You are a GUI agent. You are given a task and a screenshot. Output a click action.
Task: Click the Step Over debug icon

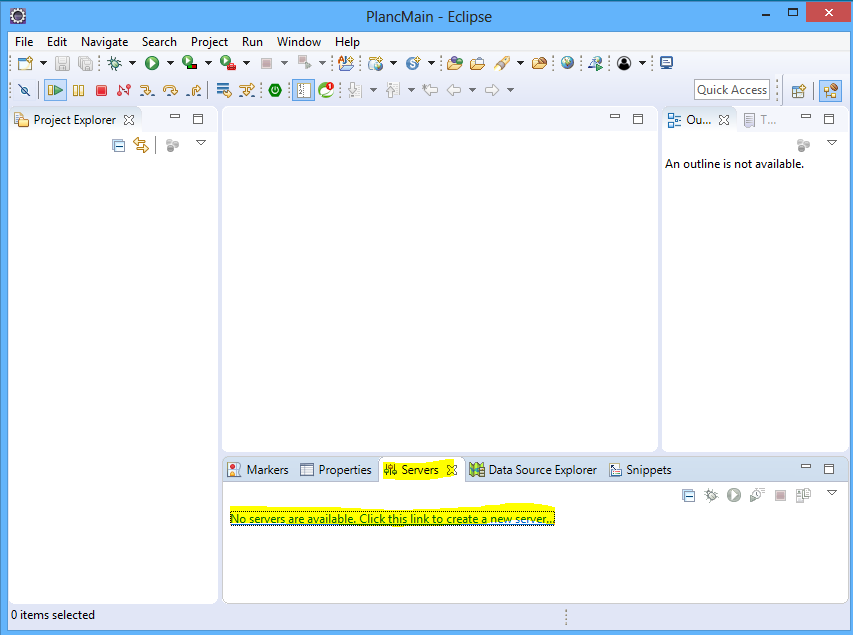pyautogui.click(x=170, y=90)
